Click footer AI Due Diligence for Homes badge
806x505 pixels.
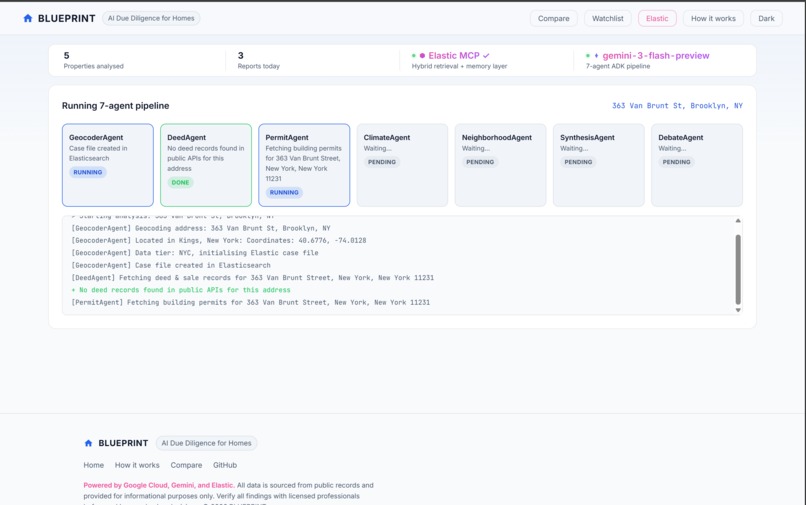(x=207, y=443)
